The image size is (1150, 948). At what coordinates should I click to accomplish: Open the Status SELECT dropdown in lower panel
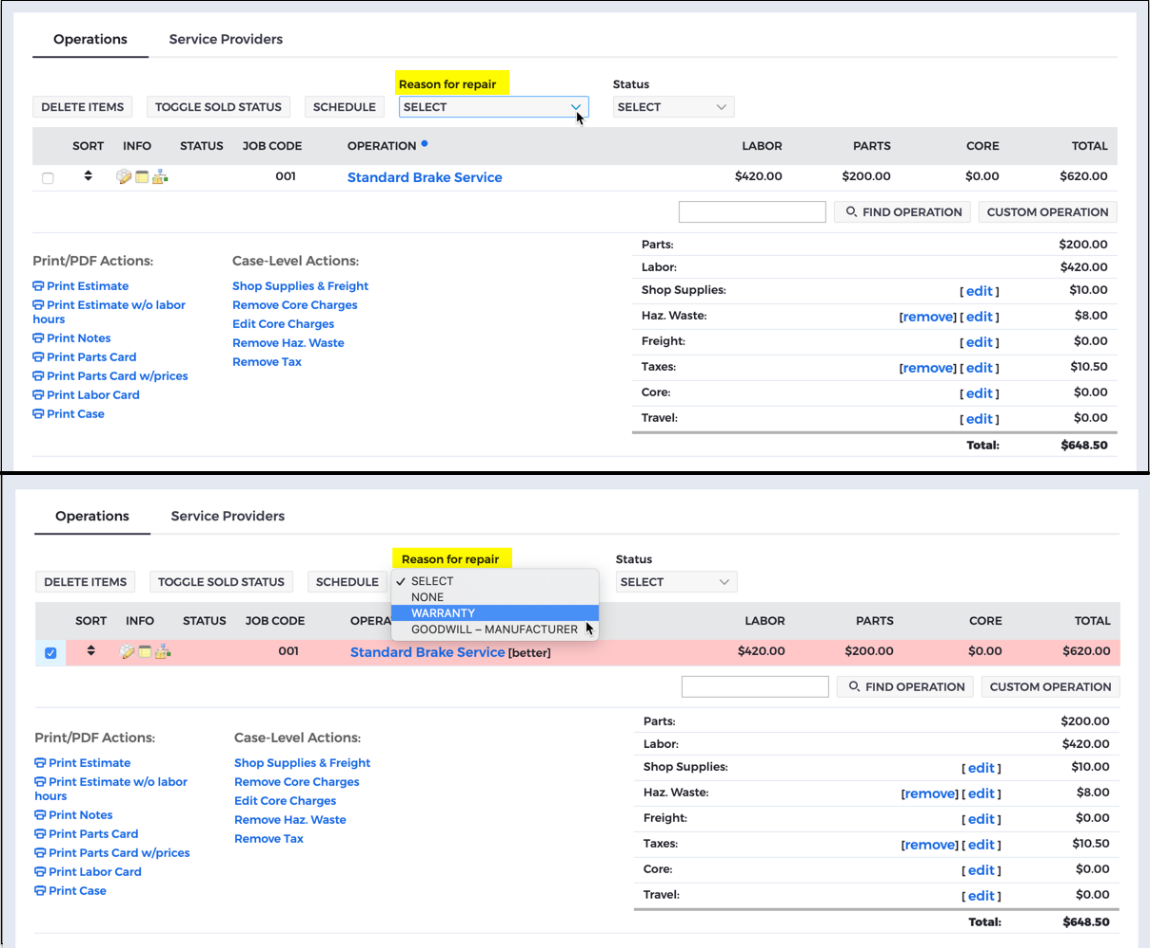[675, 582]
